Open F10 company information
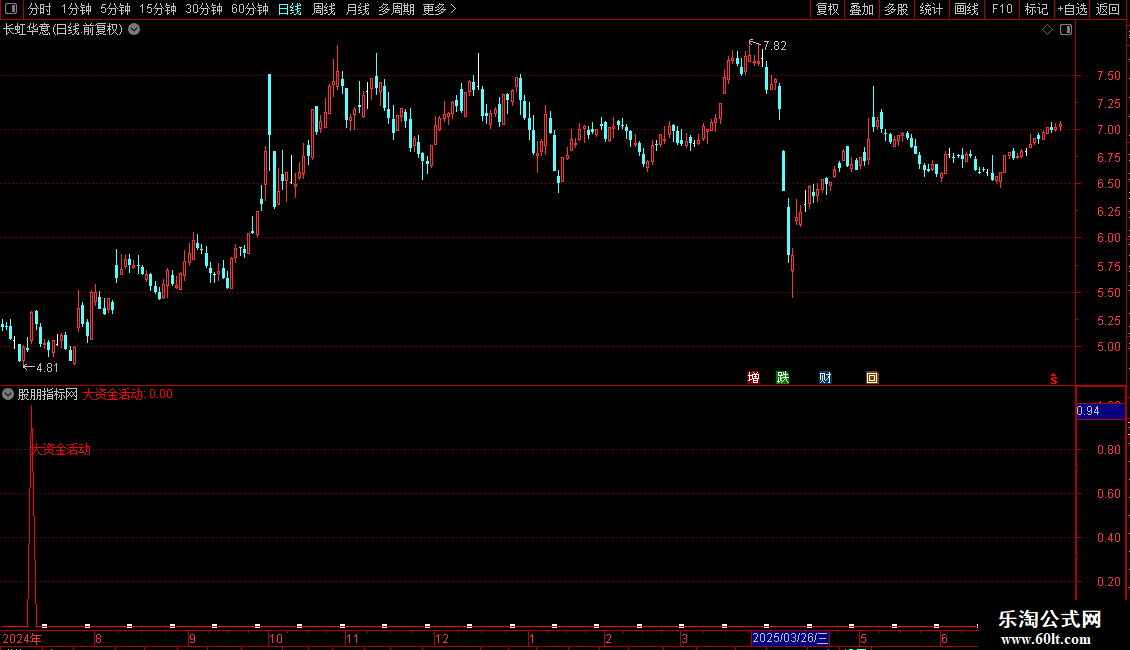Image resolution: width=1130 pixels, height=650 pixels. pos(1002,9)
